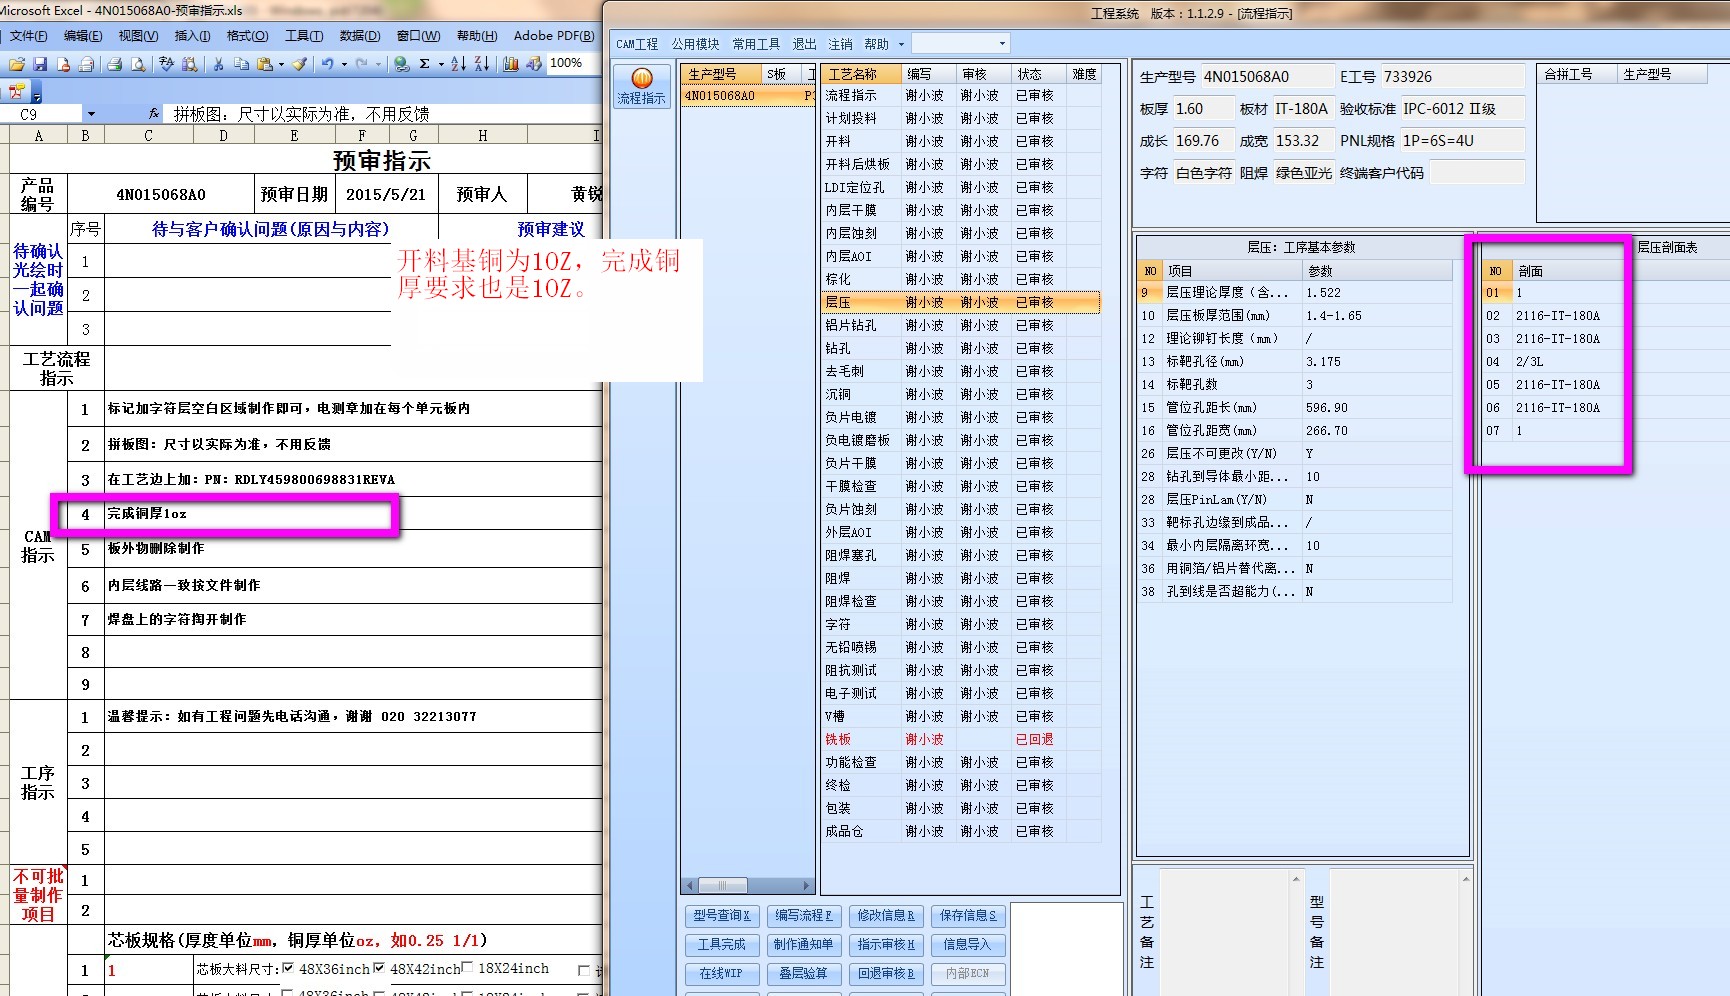Open the 数据(D) menu in Excel
Image resolution: width=1730 pixels, height=996 pixels.
[x=360, y=36]
